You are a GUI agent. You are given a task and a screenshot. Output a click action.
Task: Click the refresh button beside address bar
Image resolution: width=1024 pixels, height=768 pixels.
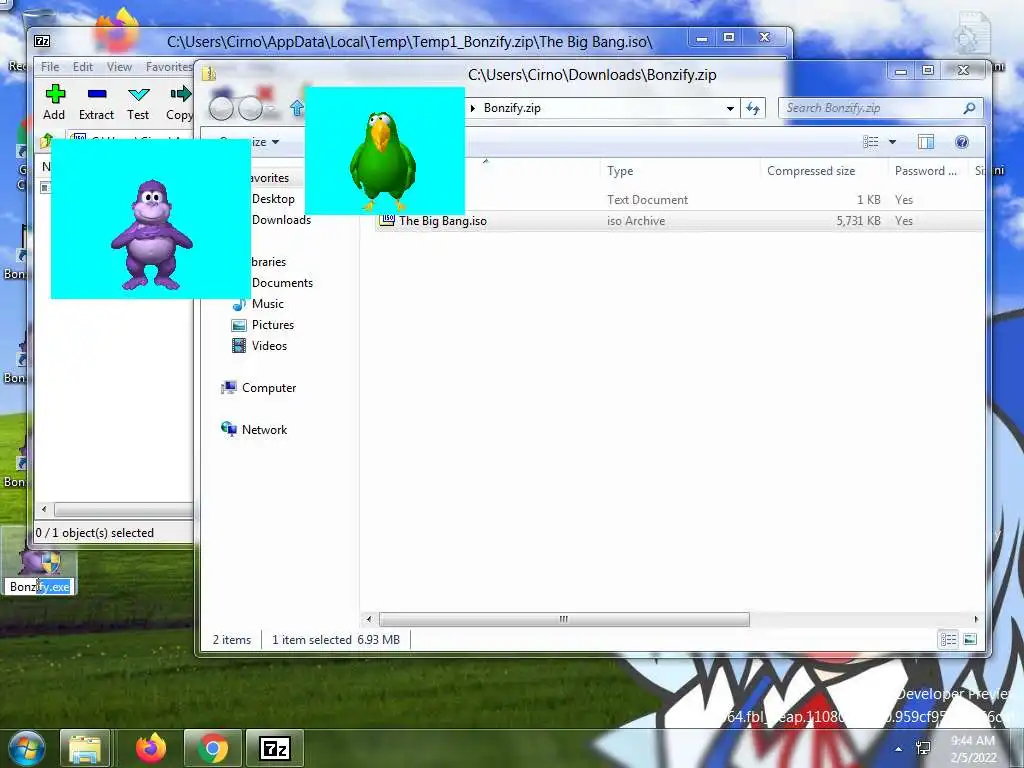753,108
